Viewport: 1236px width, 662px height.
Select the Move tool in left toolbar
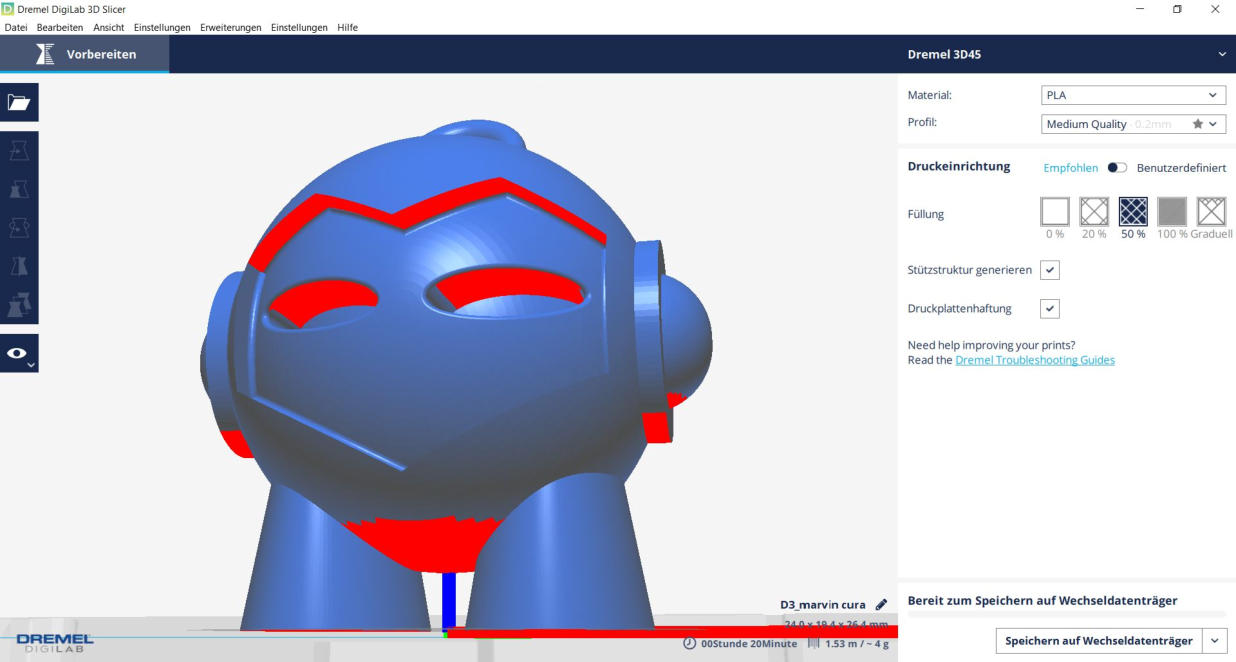(19, 150)
